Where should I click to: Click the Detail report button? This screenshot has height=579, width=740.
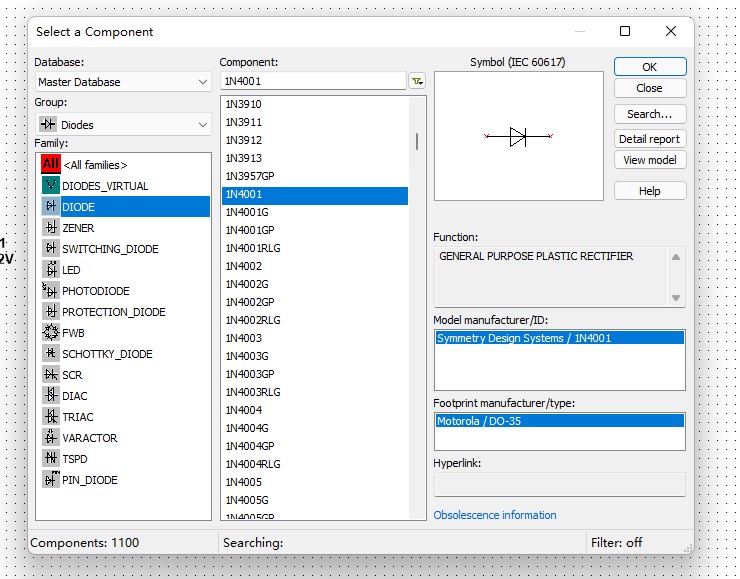pos(650,139)
